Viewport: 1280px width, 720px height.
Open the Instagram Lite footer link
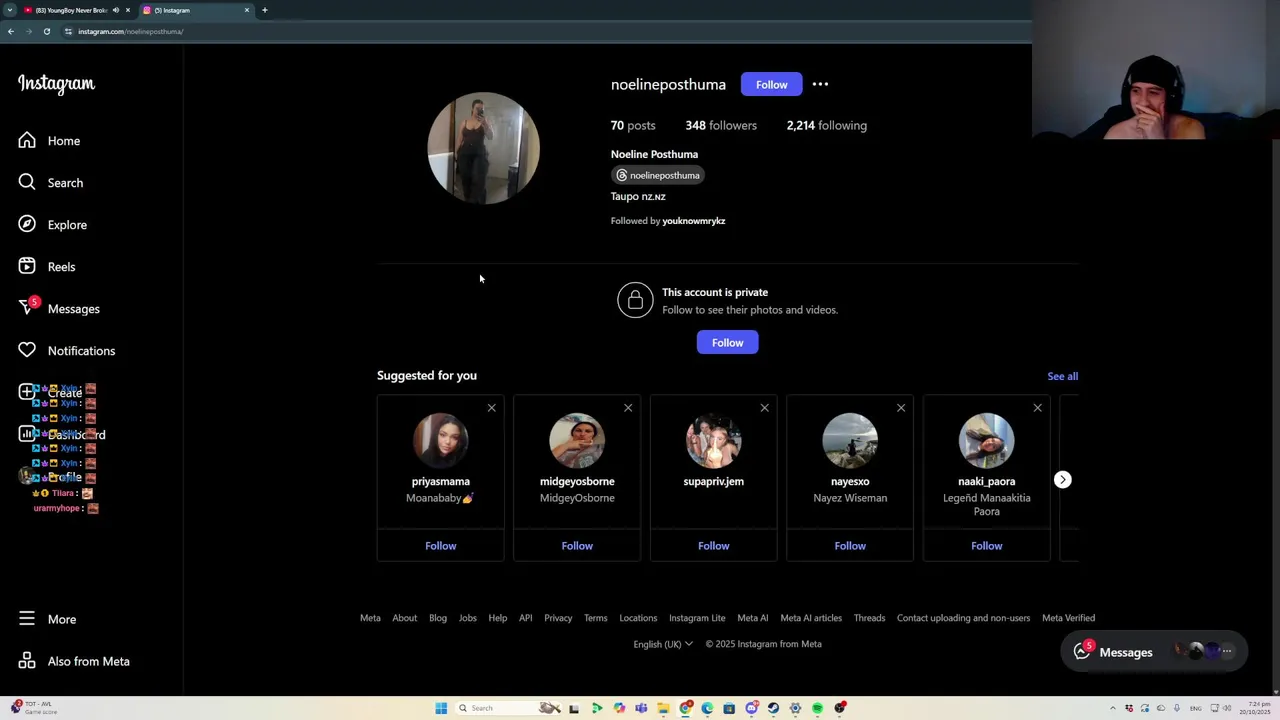coord(697,618)
